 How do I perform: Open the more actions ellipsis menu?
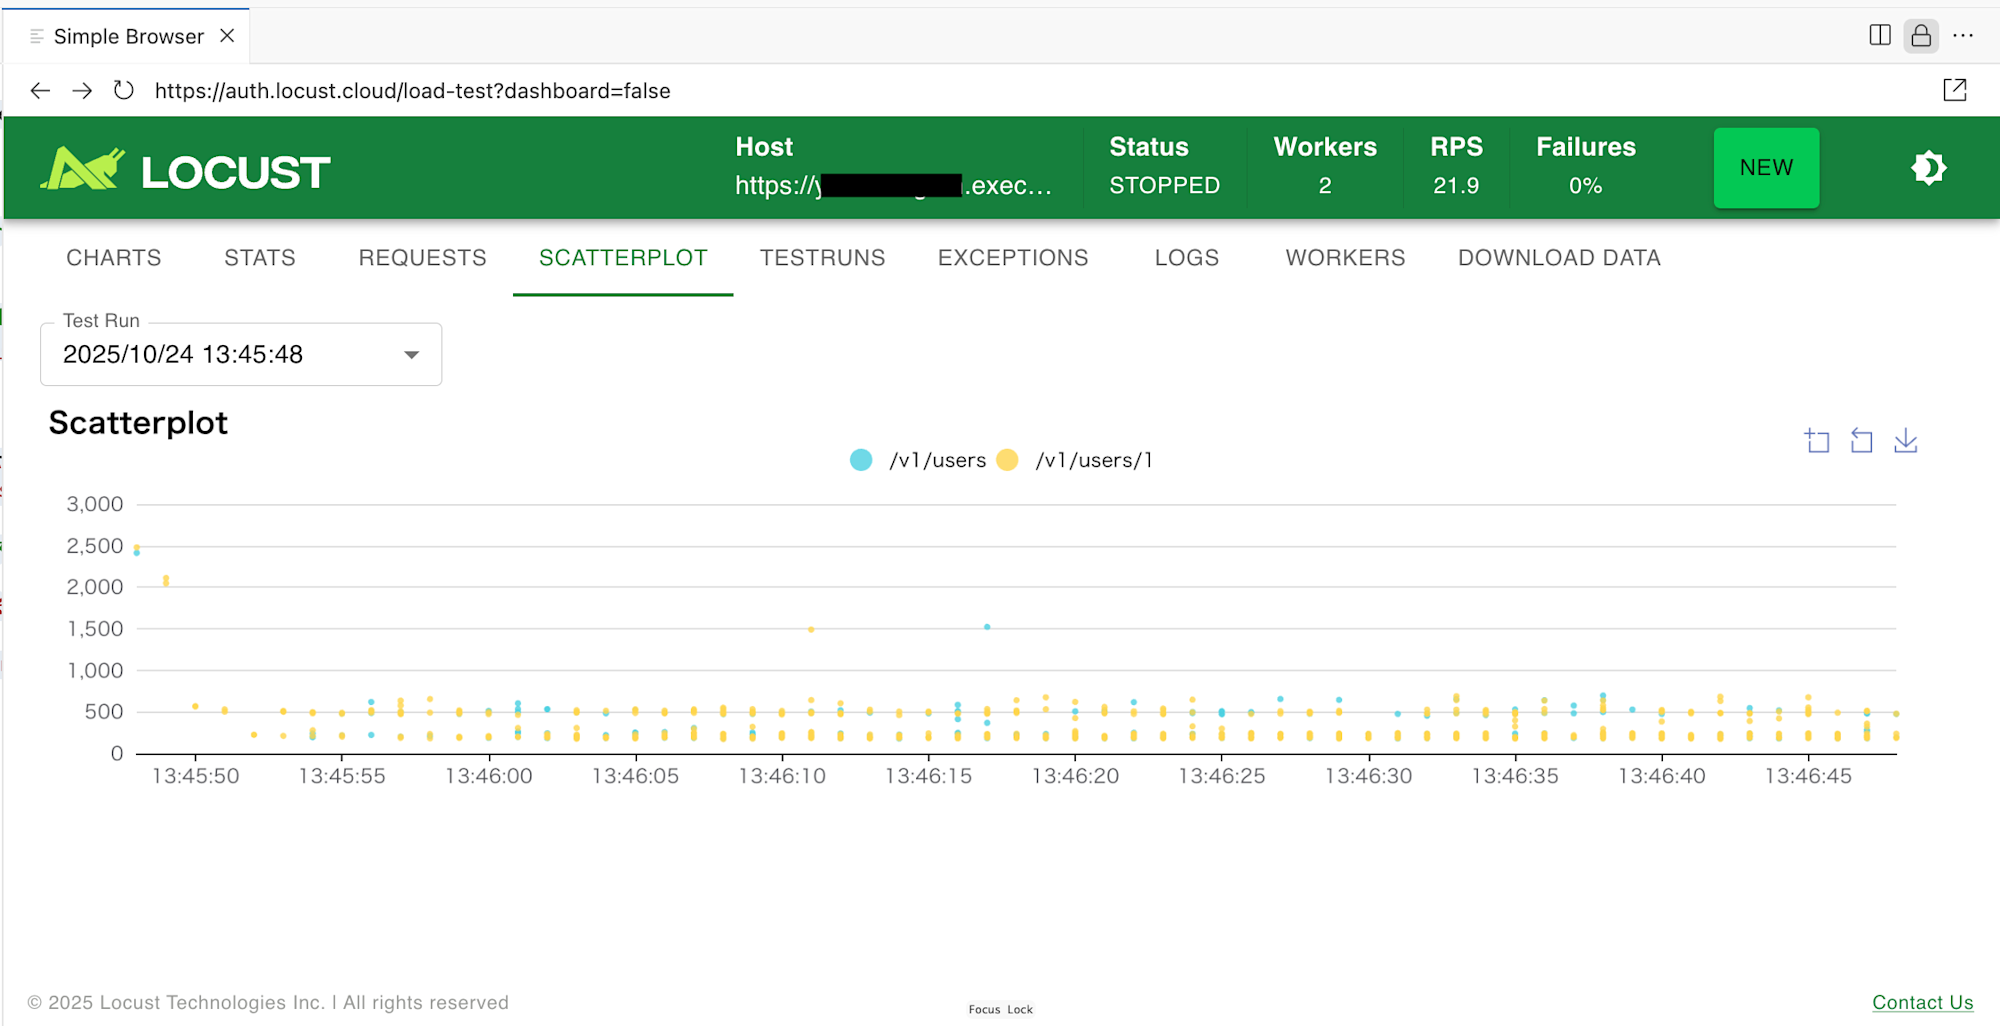[1962, 36]
